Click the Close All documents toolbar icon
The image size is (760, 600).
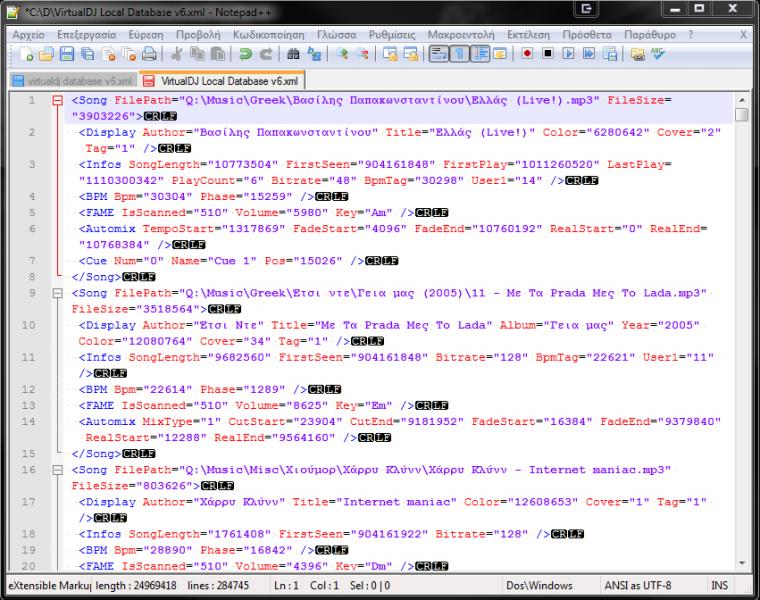(129, 54)
